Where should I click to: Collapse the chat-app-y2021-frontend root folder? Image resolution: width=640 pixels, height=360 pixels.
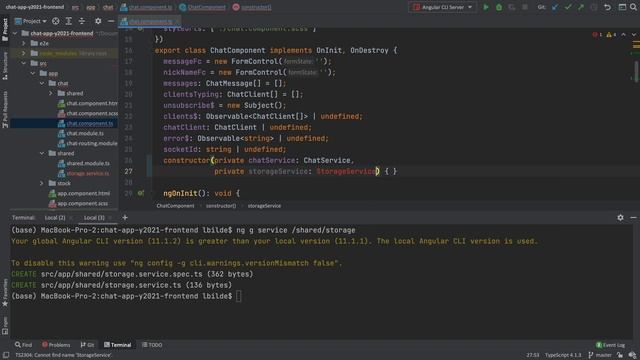click(15, 33)
